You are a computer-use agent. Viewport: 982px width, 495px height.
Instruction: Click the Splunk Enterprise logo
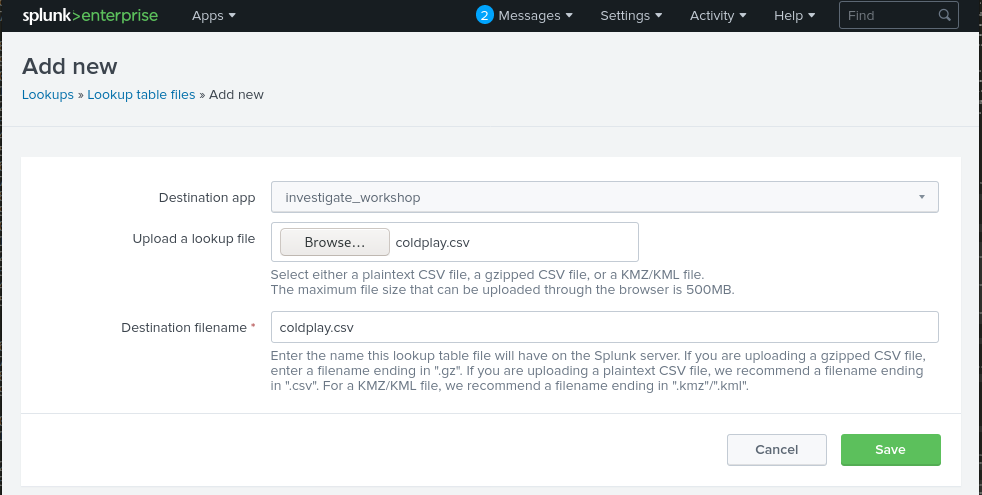tap(90, 16)
